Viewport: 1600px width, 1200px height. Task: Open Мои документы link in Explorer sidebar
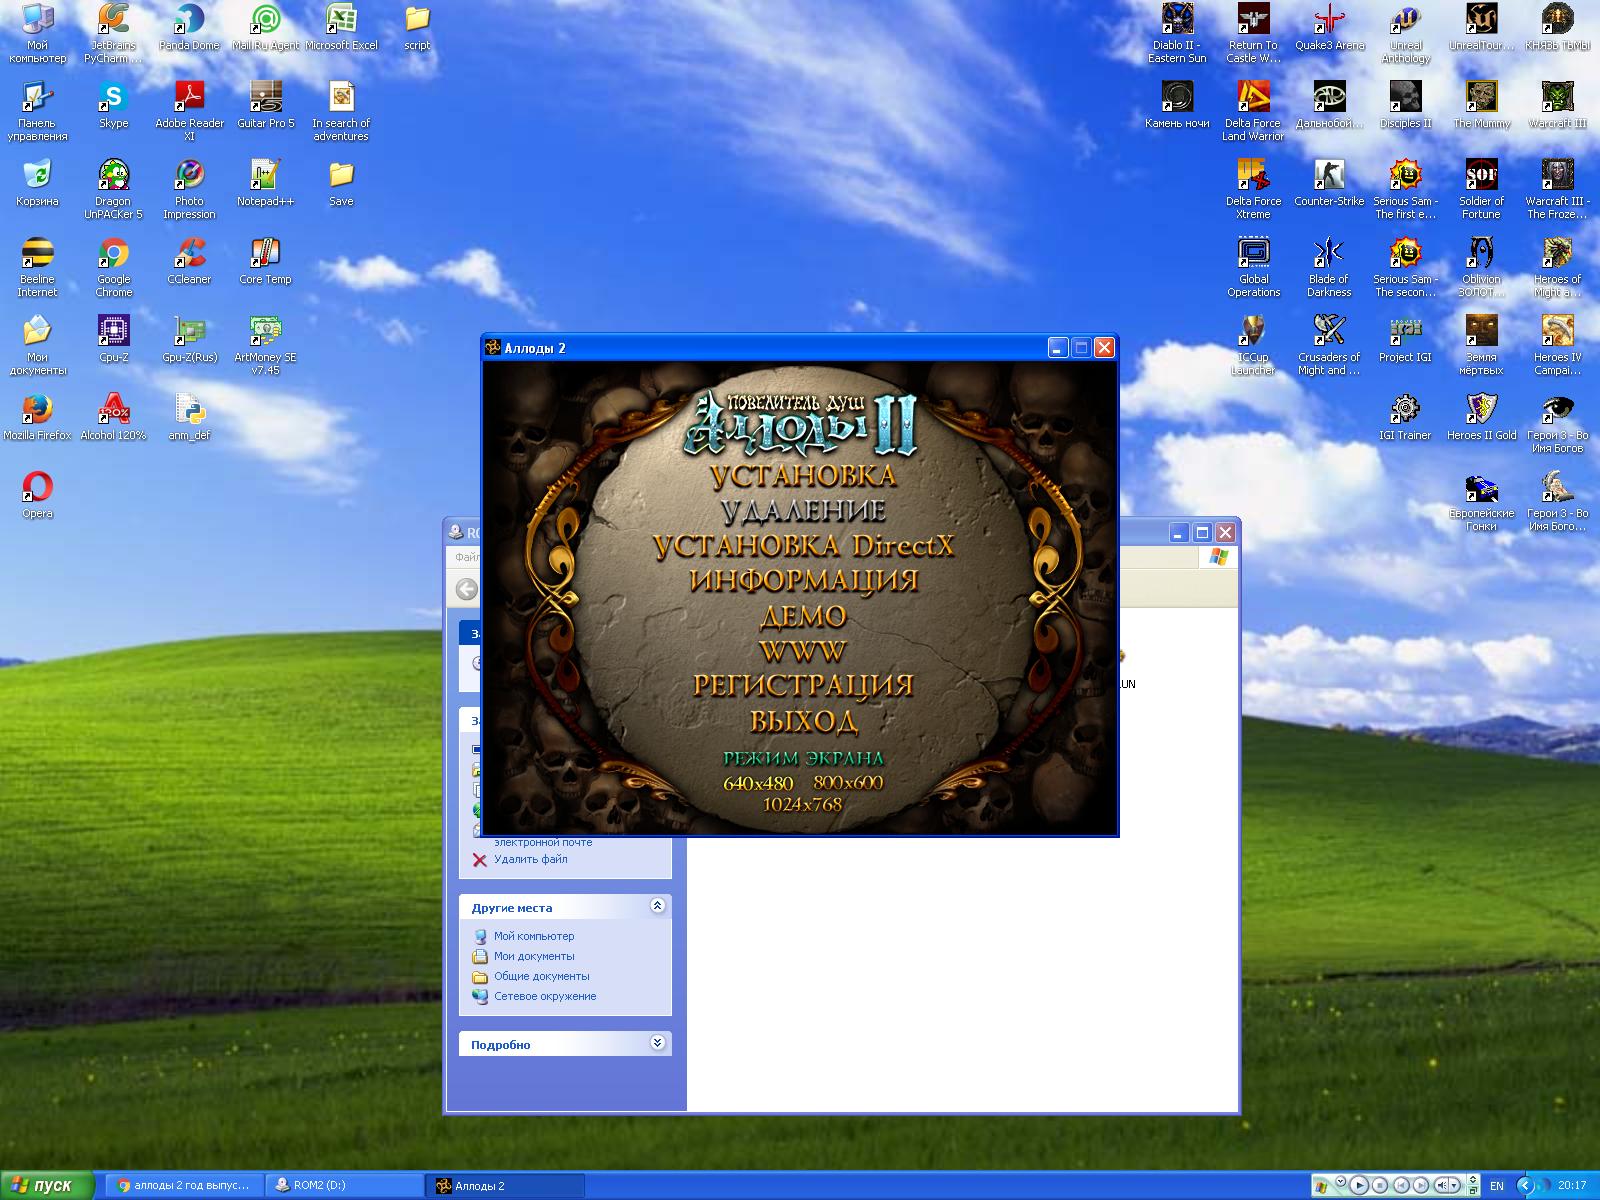pos(534,956)
